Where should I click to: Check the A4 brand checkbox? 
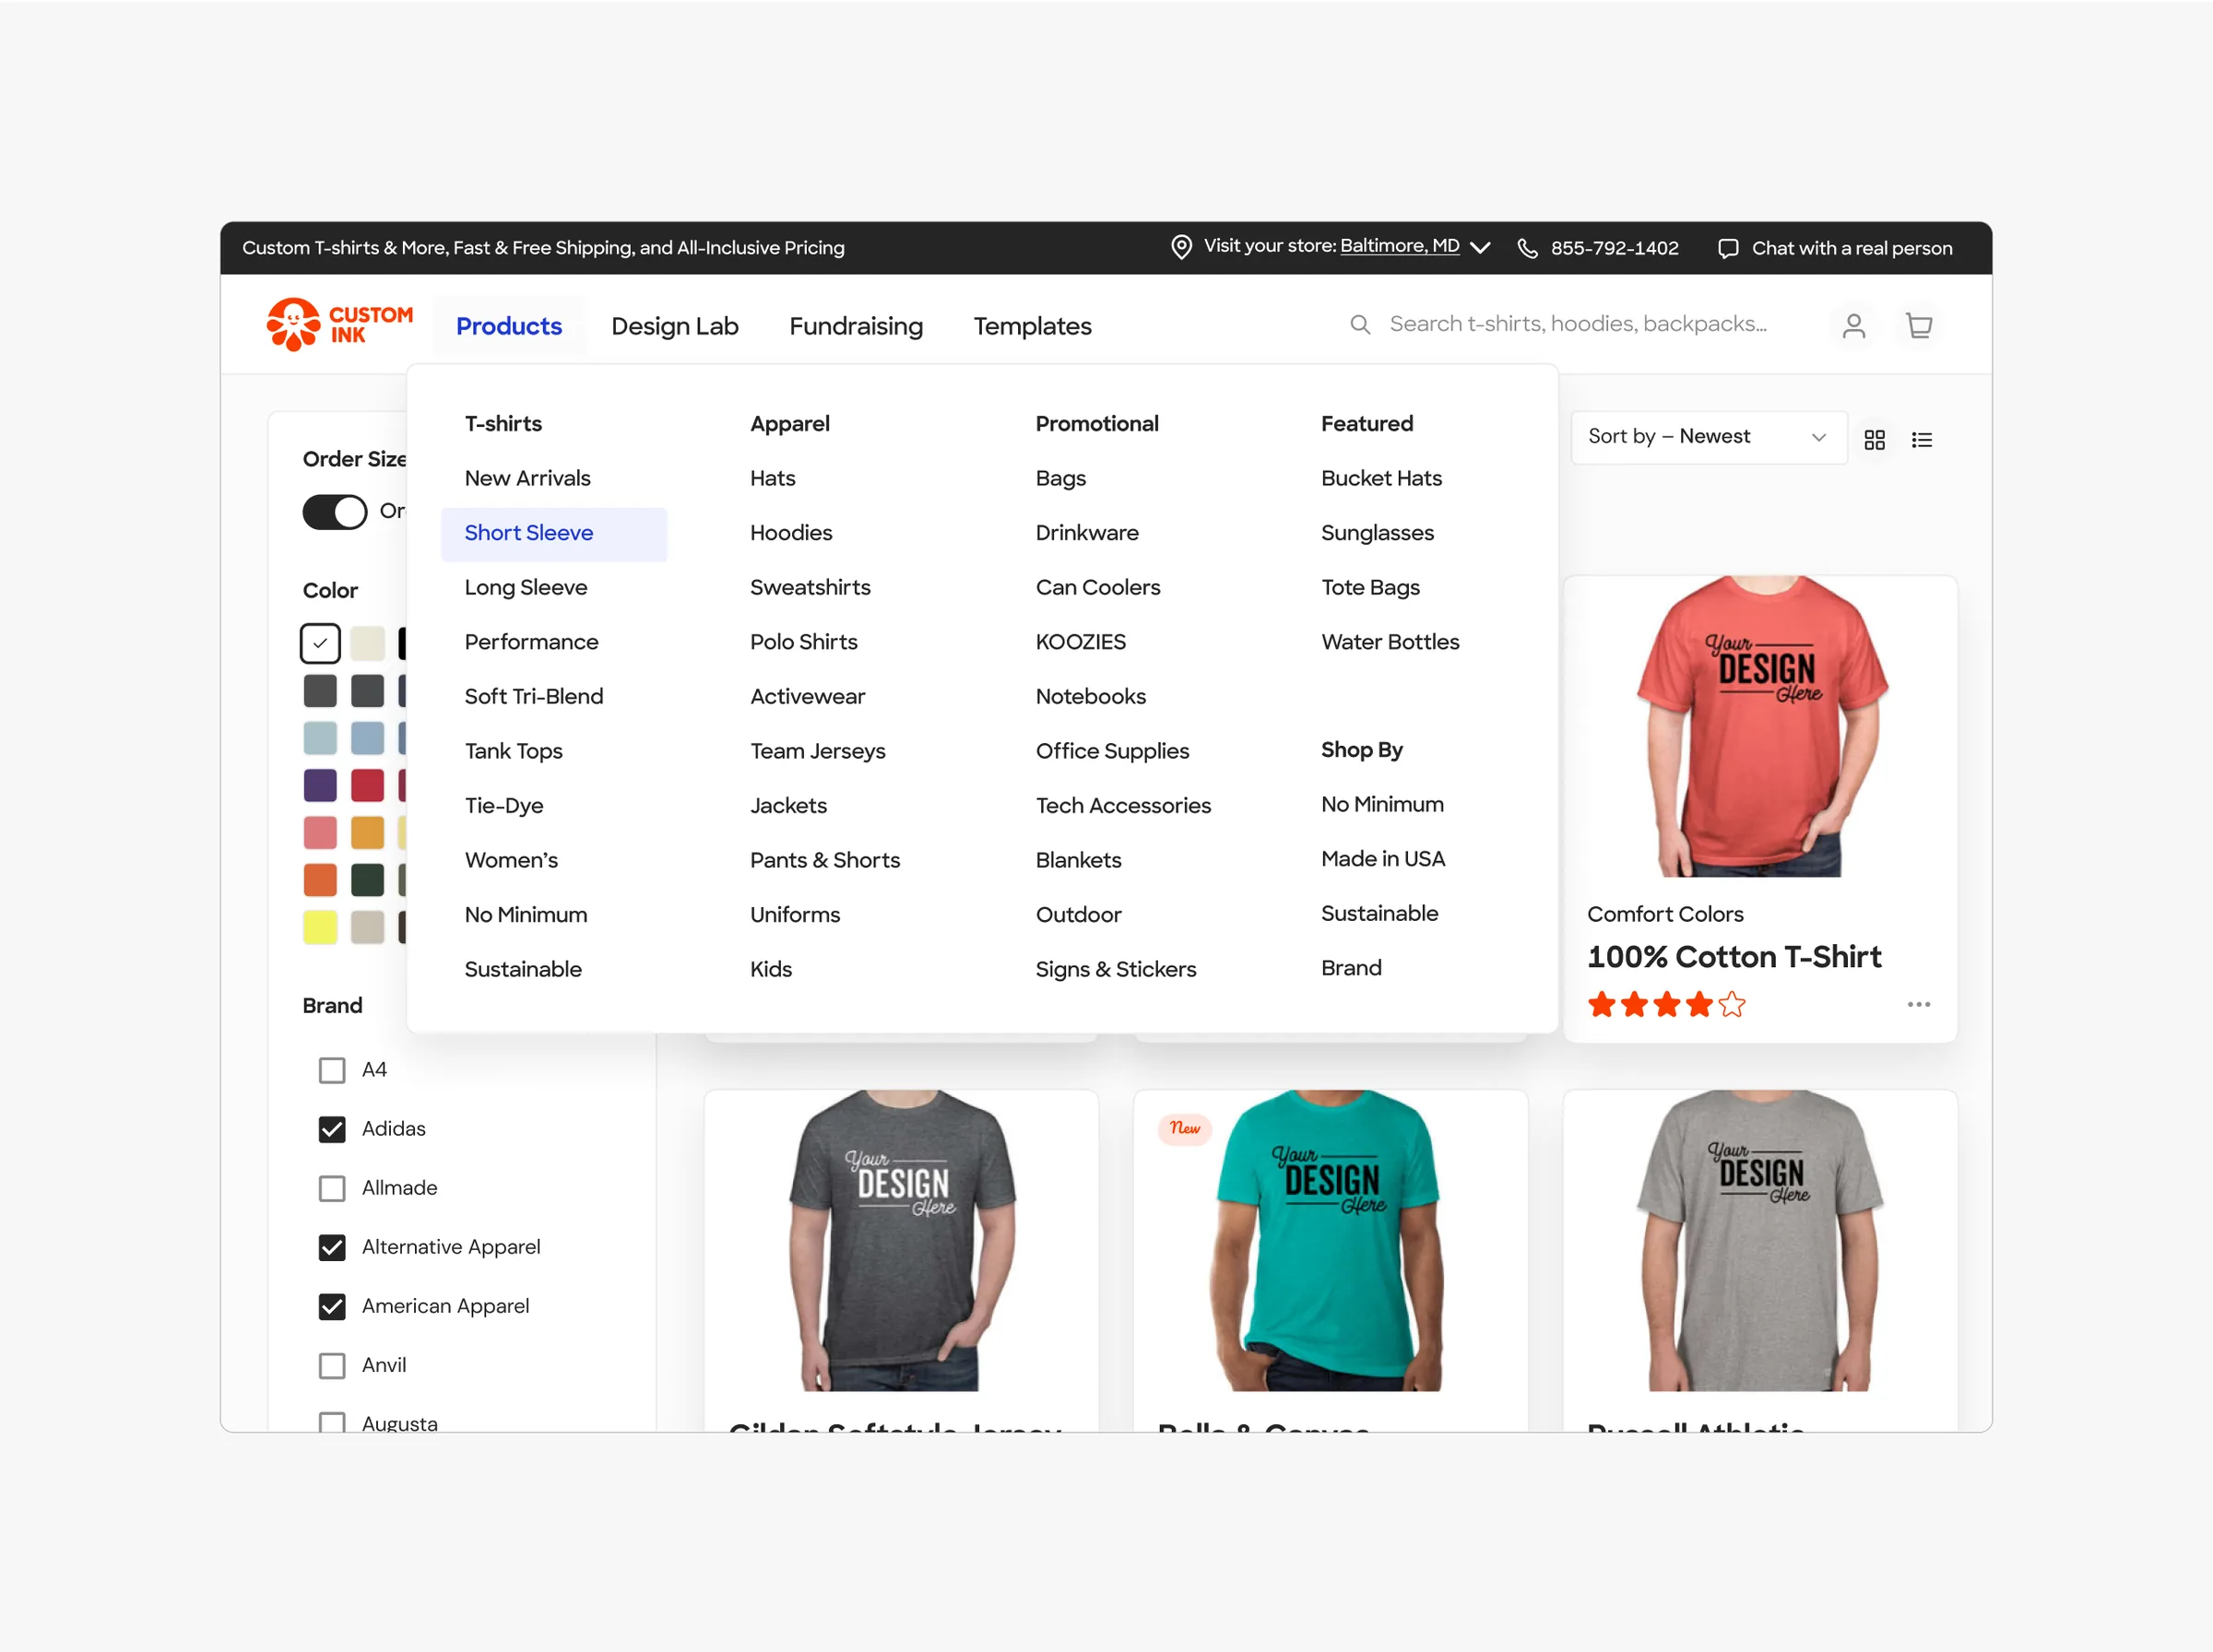click(332, 1070)
